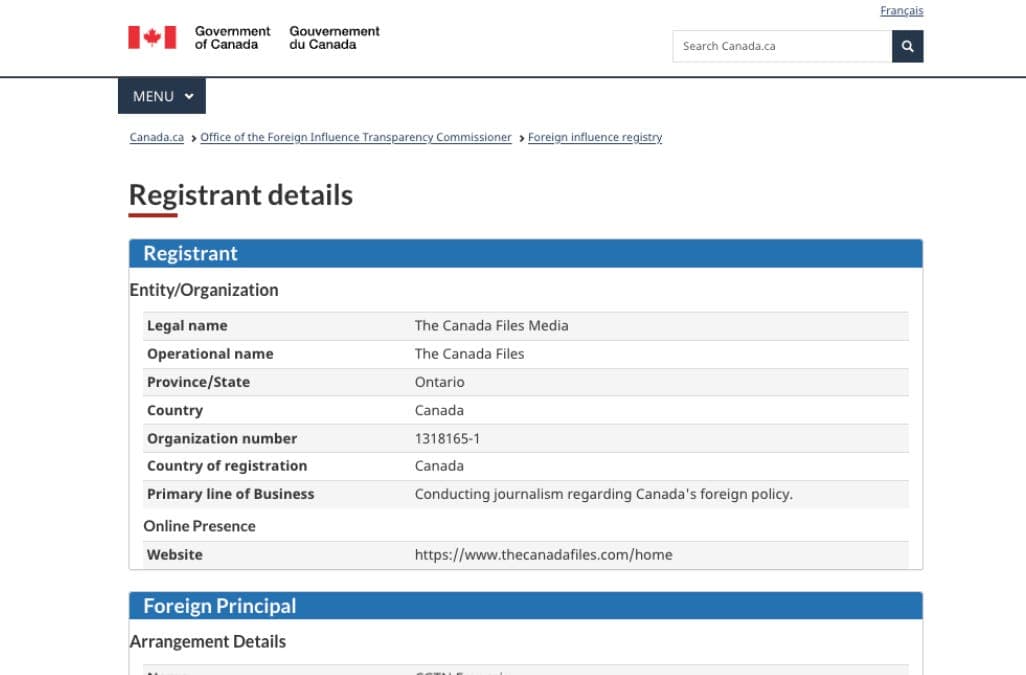
Task: Open Office of the Foreign Influence Transparency Commissioner link
Action: click(356, 137)
